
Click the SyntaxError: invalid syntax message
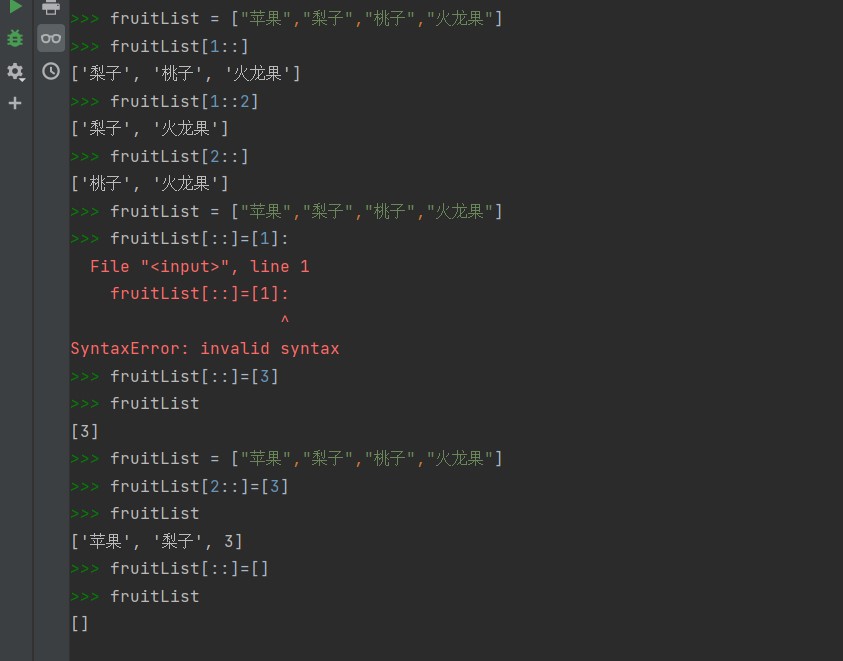click(205, 349)
